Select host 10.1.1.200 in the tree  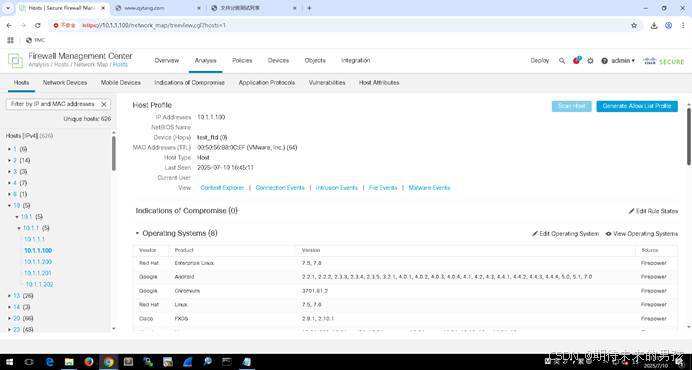coord(38,262)
